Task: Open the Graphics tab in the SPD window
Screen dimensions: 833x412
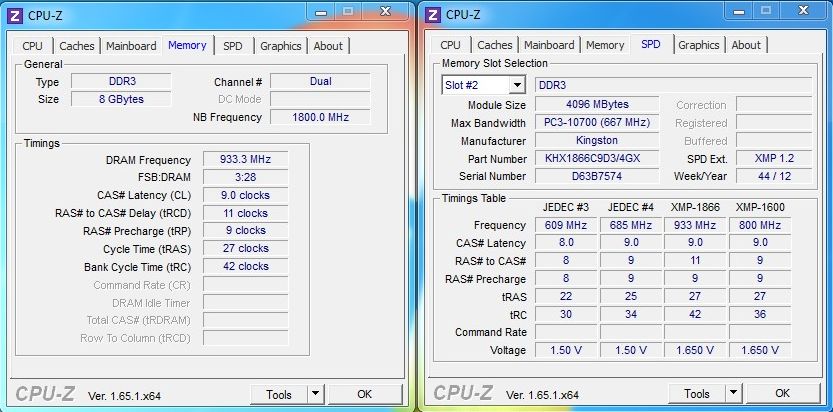Action: point(698,45)
